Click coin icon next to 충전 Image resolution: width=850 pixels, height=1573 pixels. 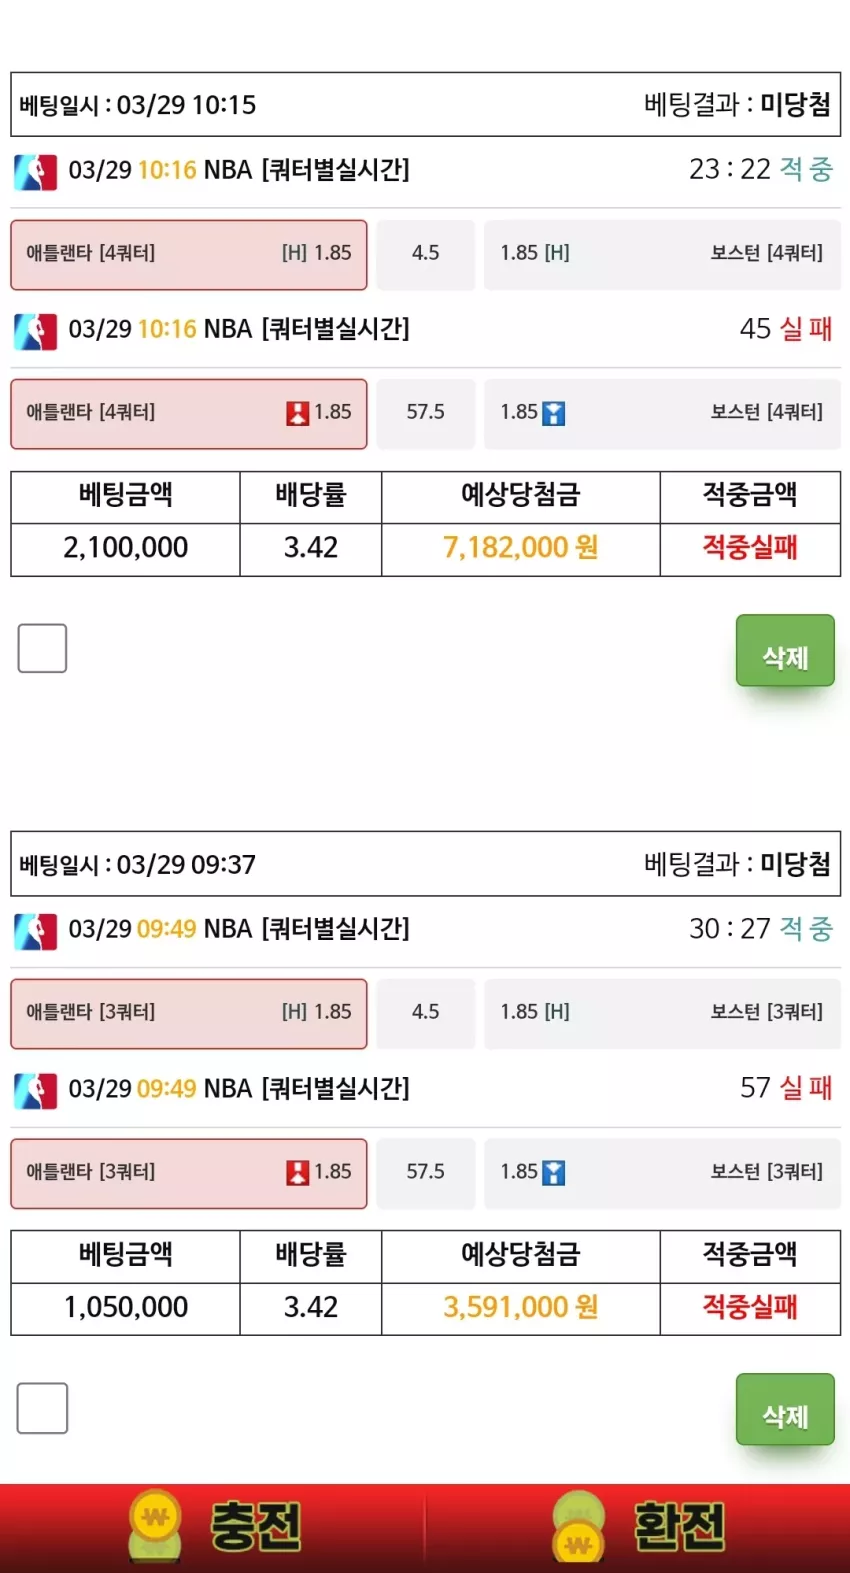(x=155, y=1527)
